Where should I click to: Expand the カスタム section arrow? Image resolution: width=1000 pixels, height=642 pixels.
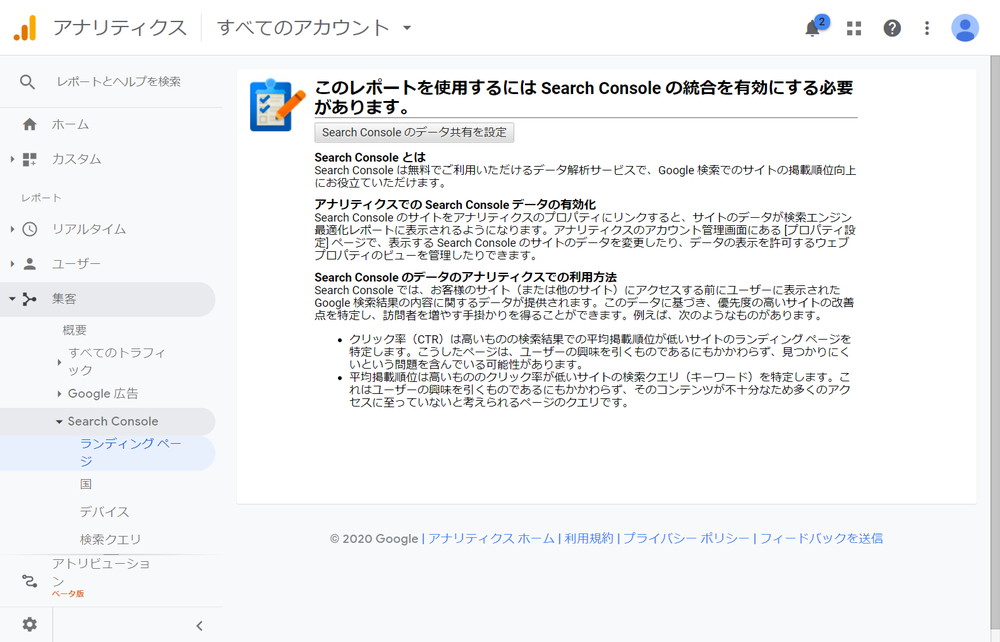[x=12, y=159]
